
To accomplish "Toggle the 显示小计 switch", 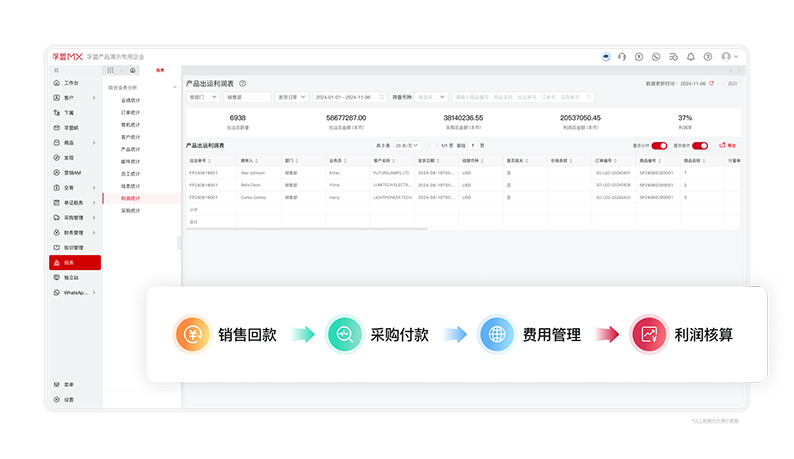I will 659,145.
